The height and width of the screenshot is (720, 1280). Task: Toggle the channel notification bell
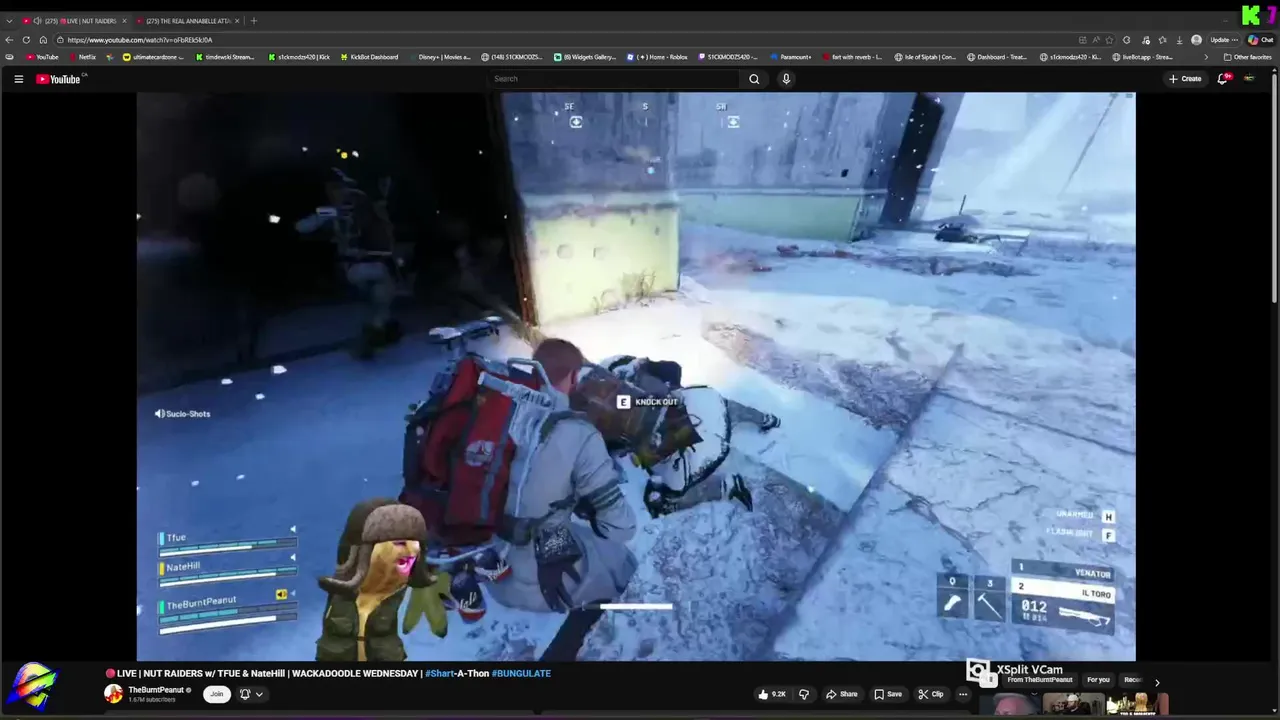pyautogui.click(x=244, y=694)
